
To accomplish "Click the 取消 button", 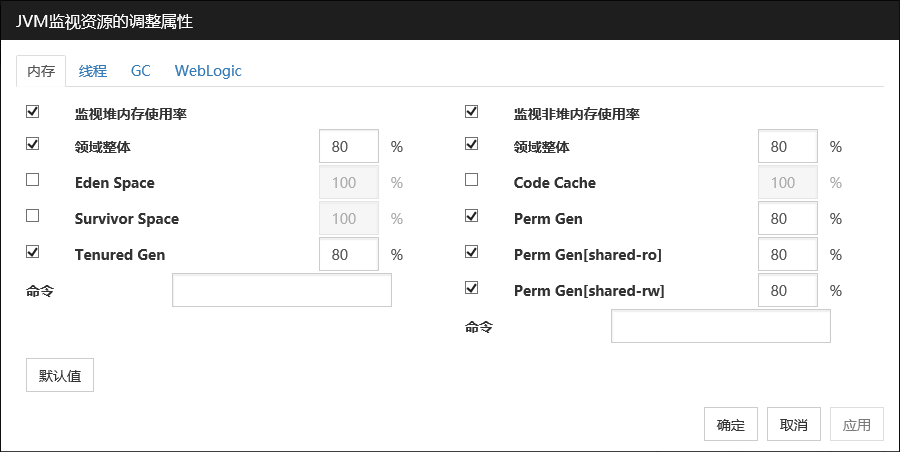I will point(794,425).
